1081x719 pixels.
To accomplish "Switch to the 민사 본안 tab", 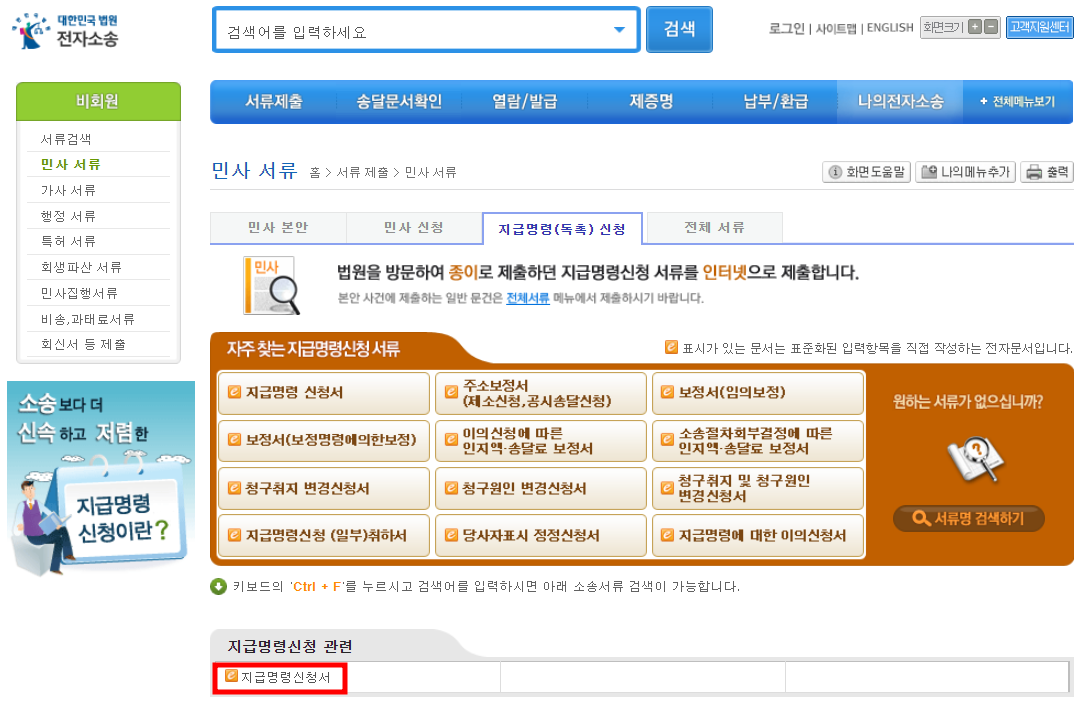I will click(277, 228).
